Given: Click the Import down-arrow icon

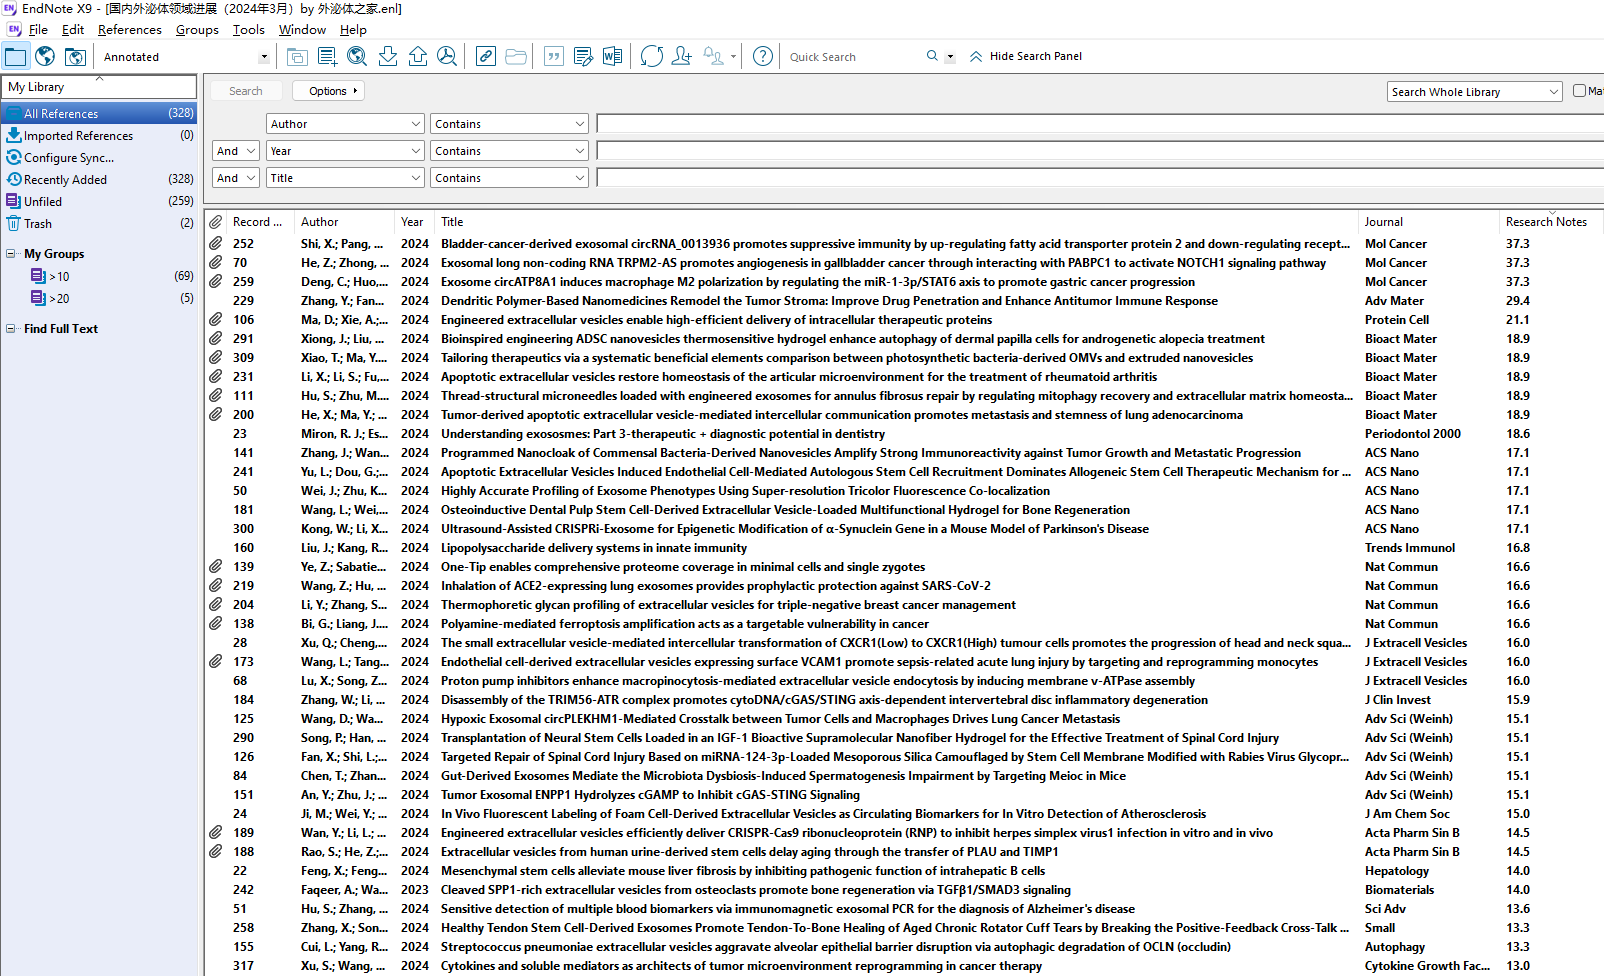Looking at the screenshot, I should pos(388,57).
